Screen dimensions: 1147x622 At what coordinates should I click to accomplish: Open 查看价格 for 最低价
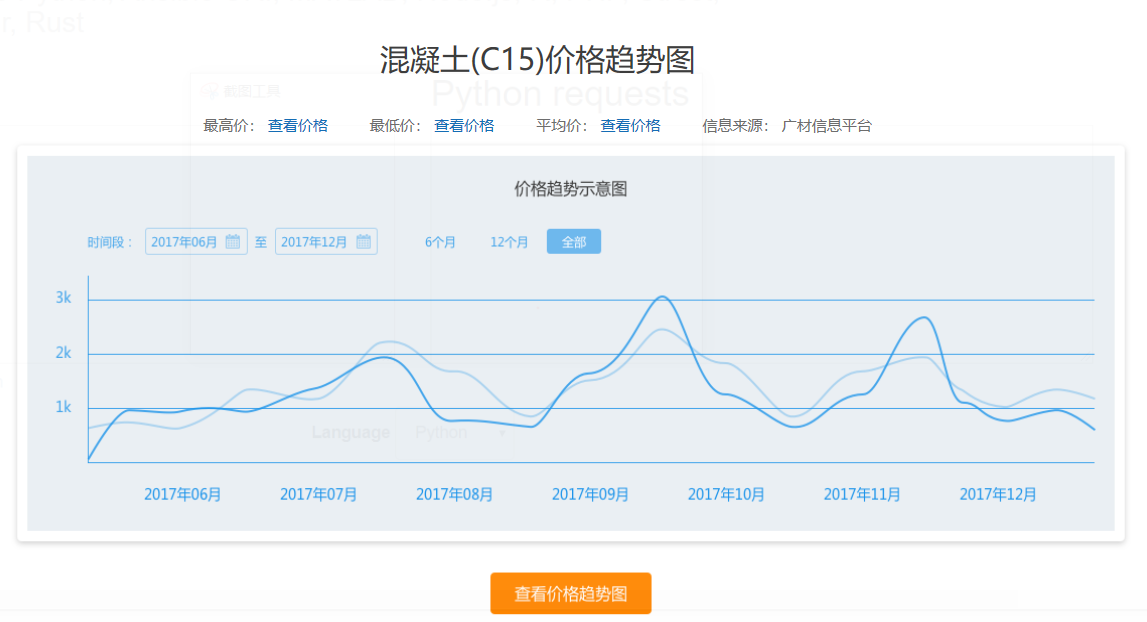[x=464, y=125]
